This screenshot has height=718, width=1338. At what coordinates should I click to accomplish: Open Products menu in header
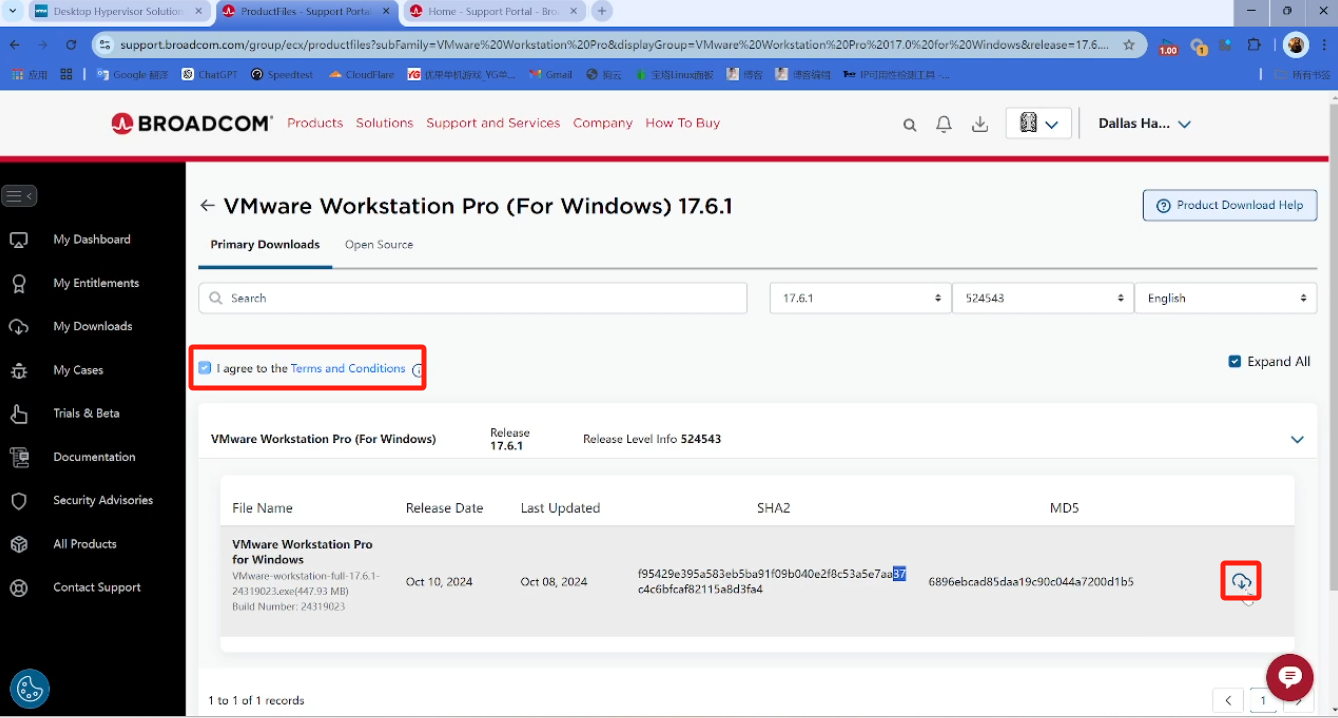(315, 123)
